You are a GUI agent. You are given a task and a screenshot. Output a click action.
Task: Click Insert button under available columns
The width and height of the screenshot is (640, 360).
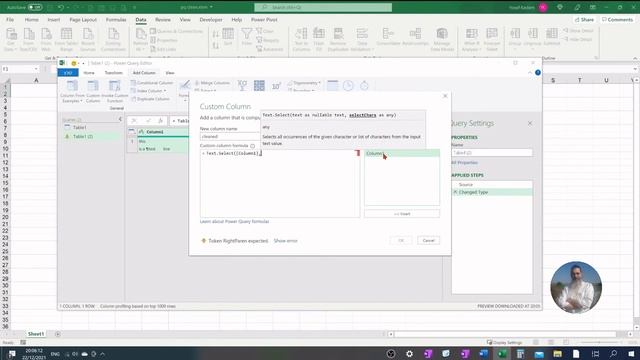[402, 213]
